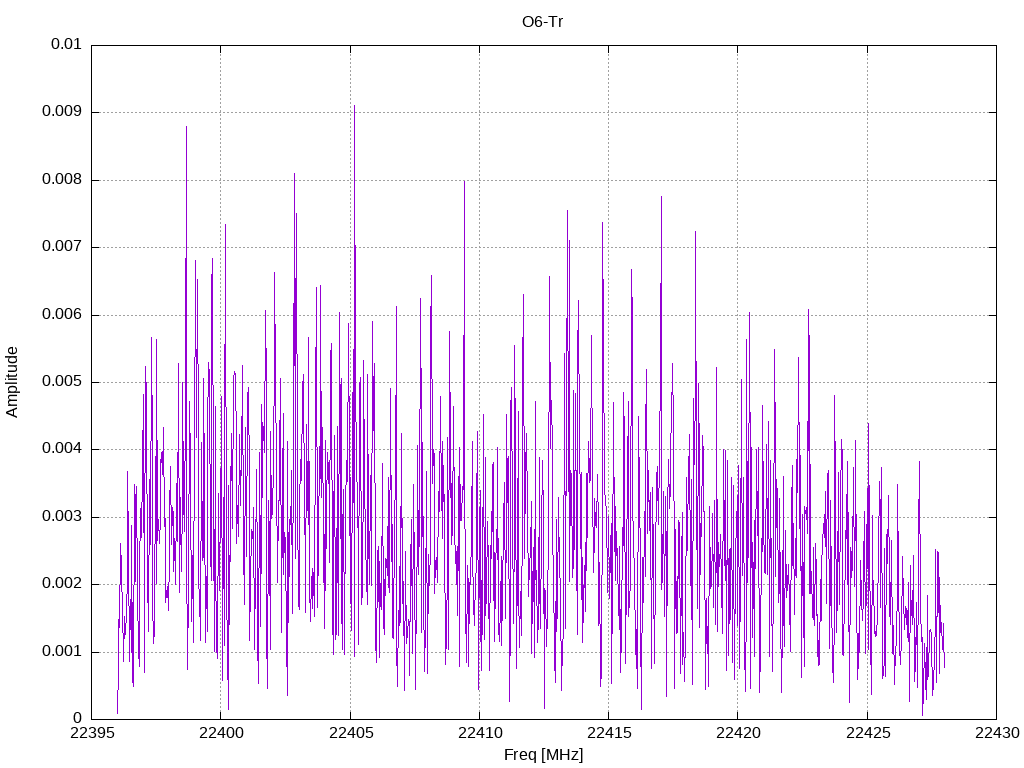Click the y-axis tick label 0.007
Viewport: 1024px width, 768px height.
click(62, 247)
